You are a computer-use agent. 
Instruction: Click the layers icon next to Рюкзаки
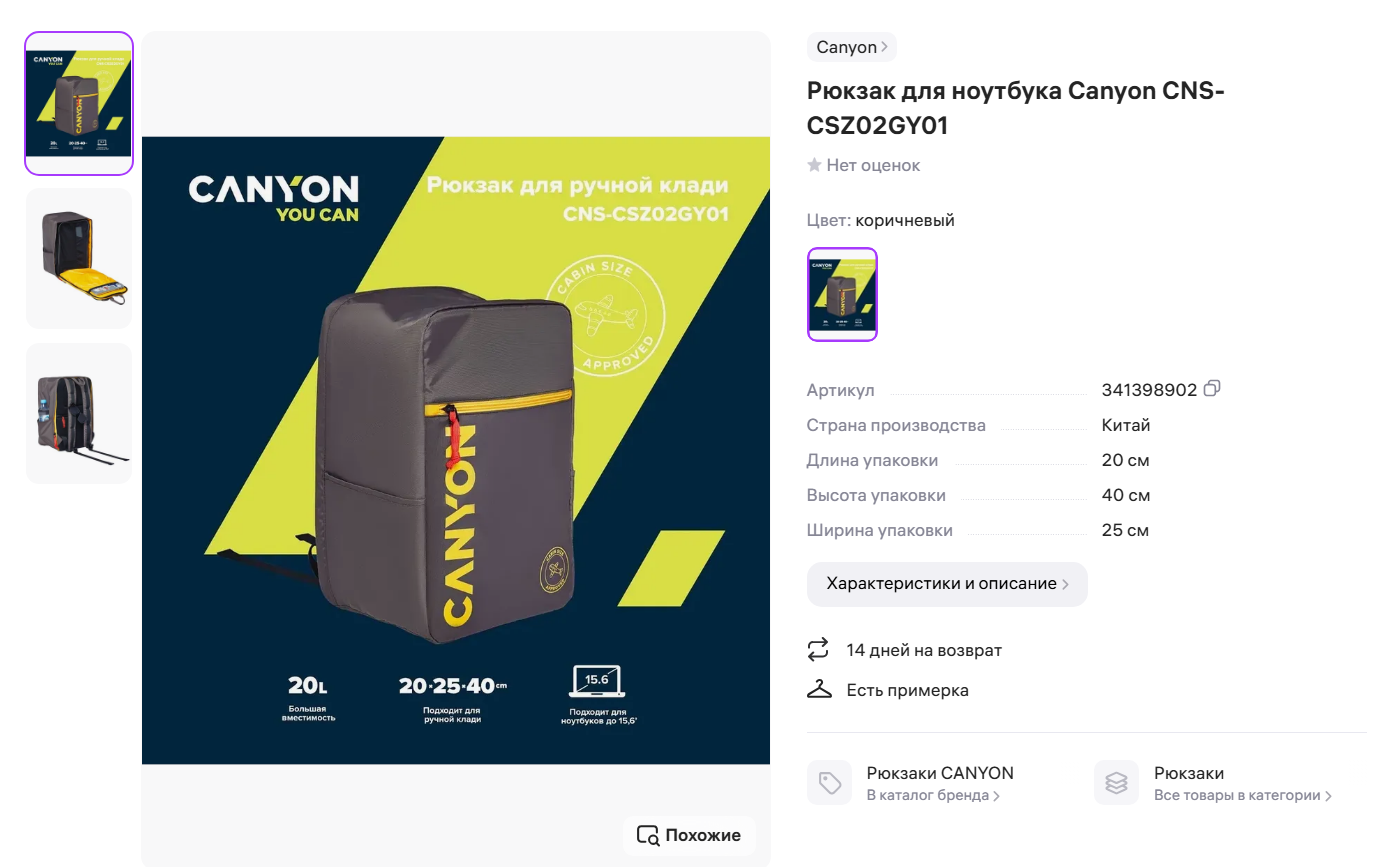[x=1116, y=782]
